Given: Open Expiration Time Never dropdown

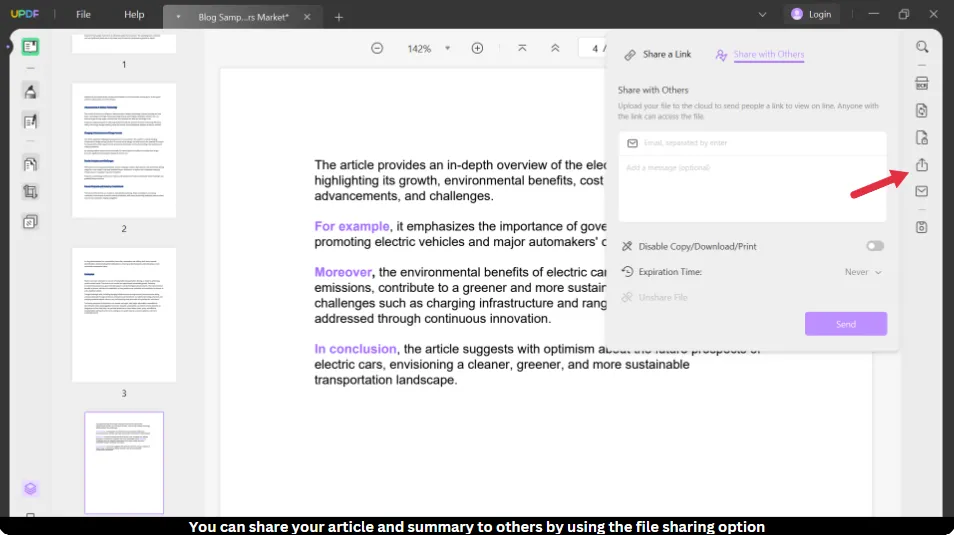Looking at the screenshot, I should [863, 272].
